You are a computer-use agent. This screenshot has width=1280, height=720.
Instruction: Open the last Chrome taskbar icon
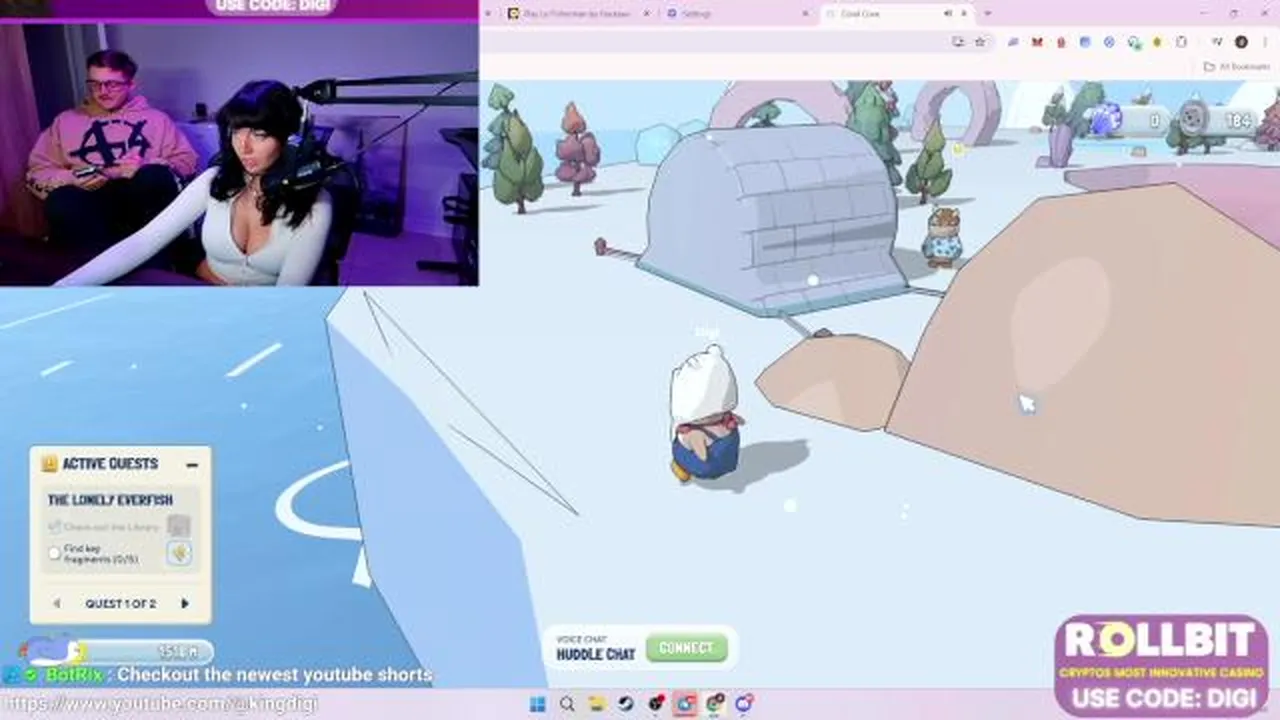744,704
